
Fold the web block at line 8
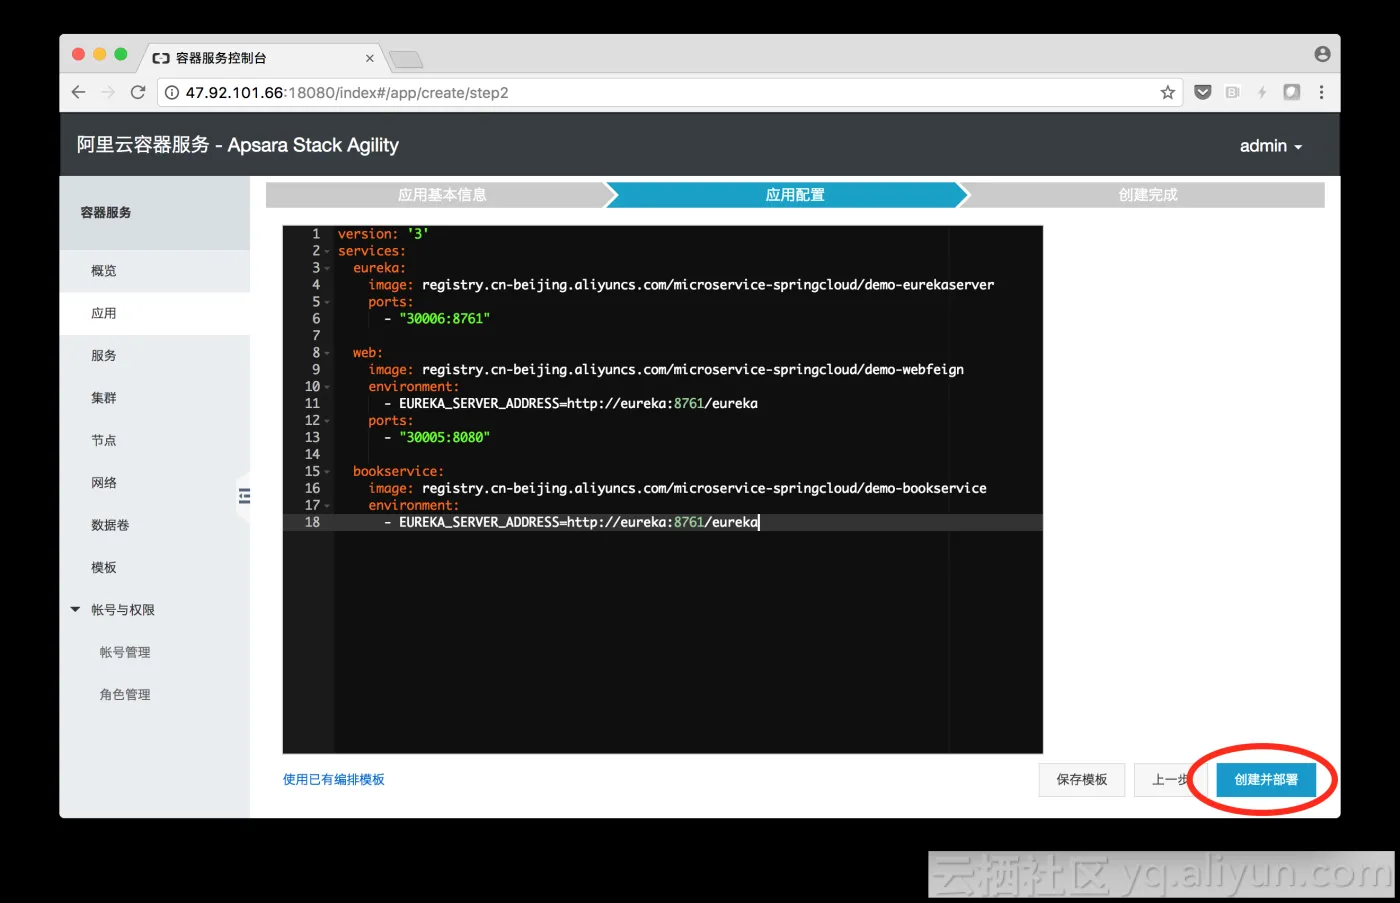pyautogui.click(x=327, y=353)
